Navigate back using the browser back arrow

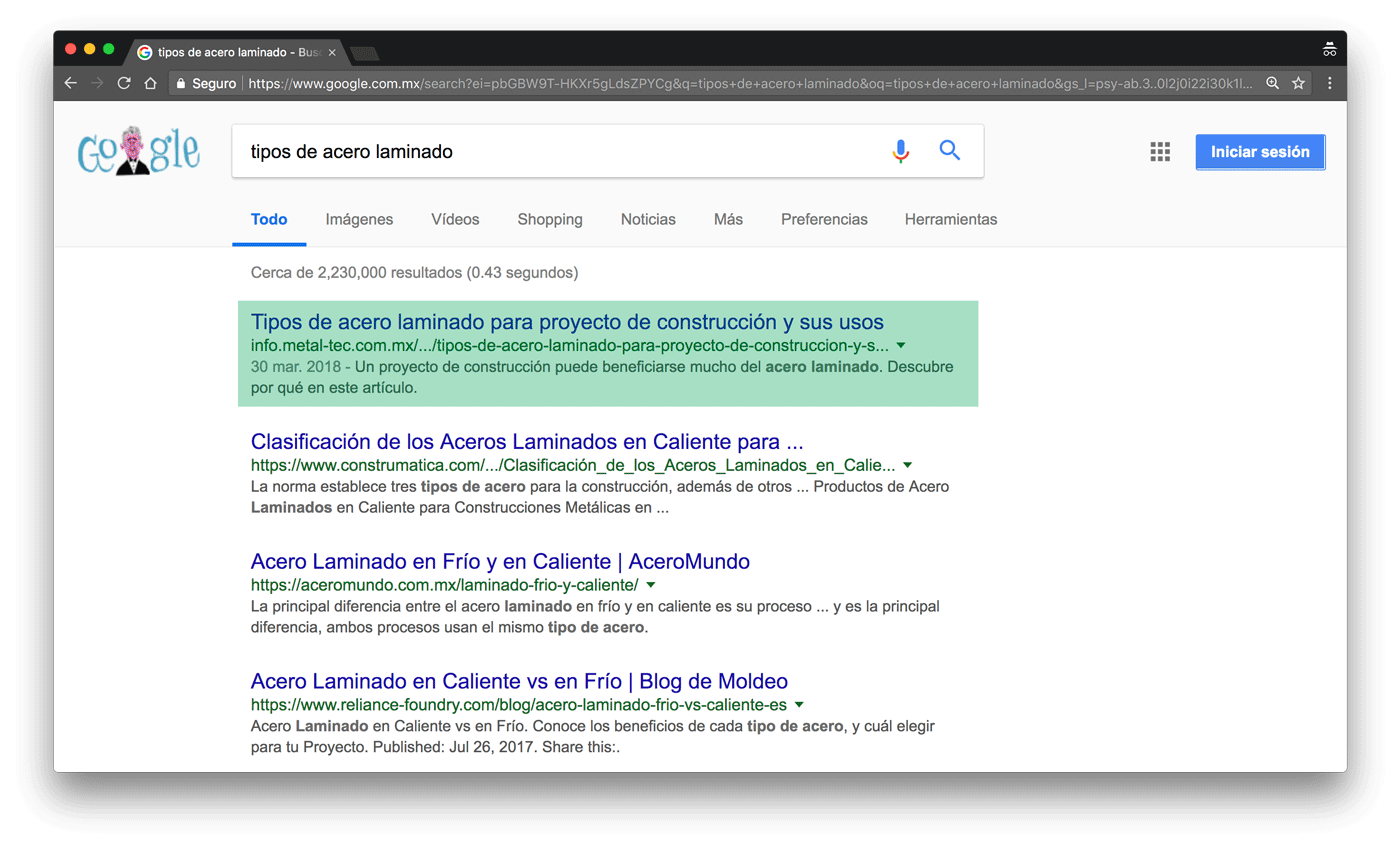point(69,84)
